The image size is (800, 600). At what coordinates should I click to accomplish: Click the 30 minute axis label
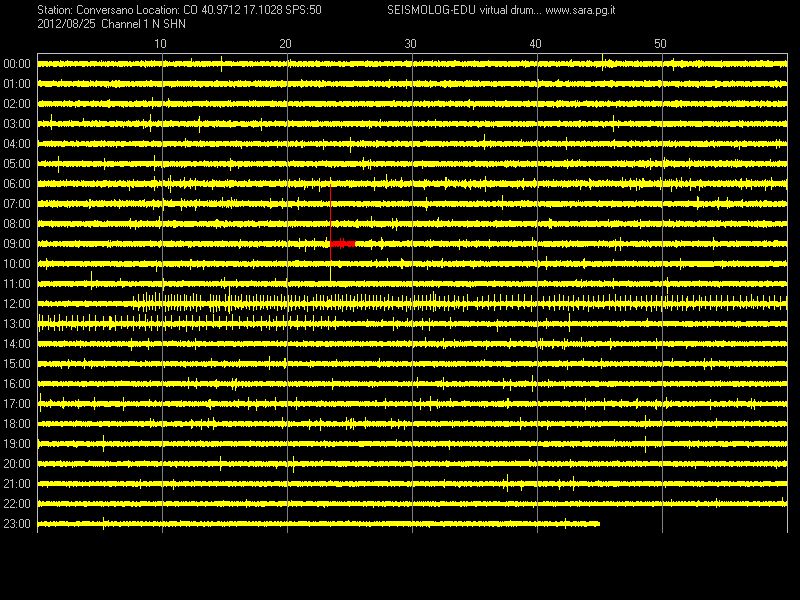click(x=410, y=44)
